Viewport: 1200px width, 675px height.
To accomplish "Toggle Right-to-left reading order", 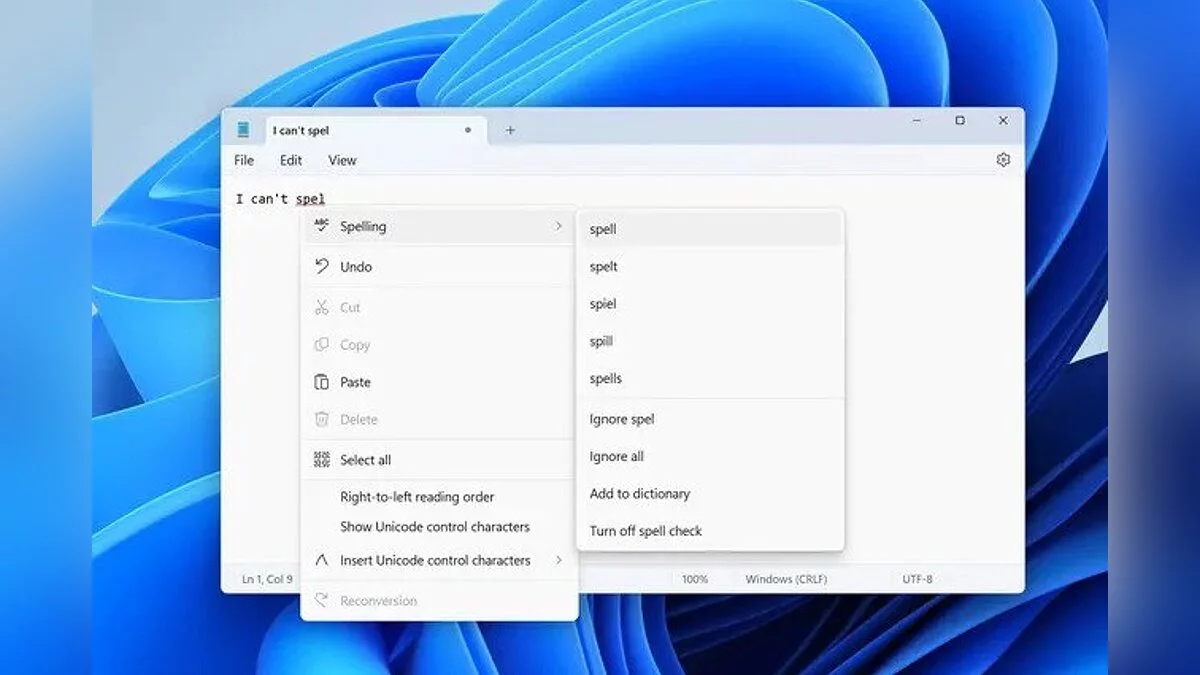I will point(417,497).
